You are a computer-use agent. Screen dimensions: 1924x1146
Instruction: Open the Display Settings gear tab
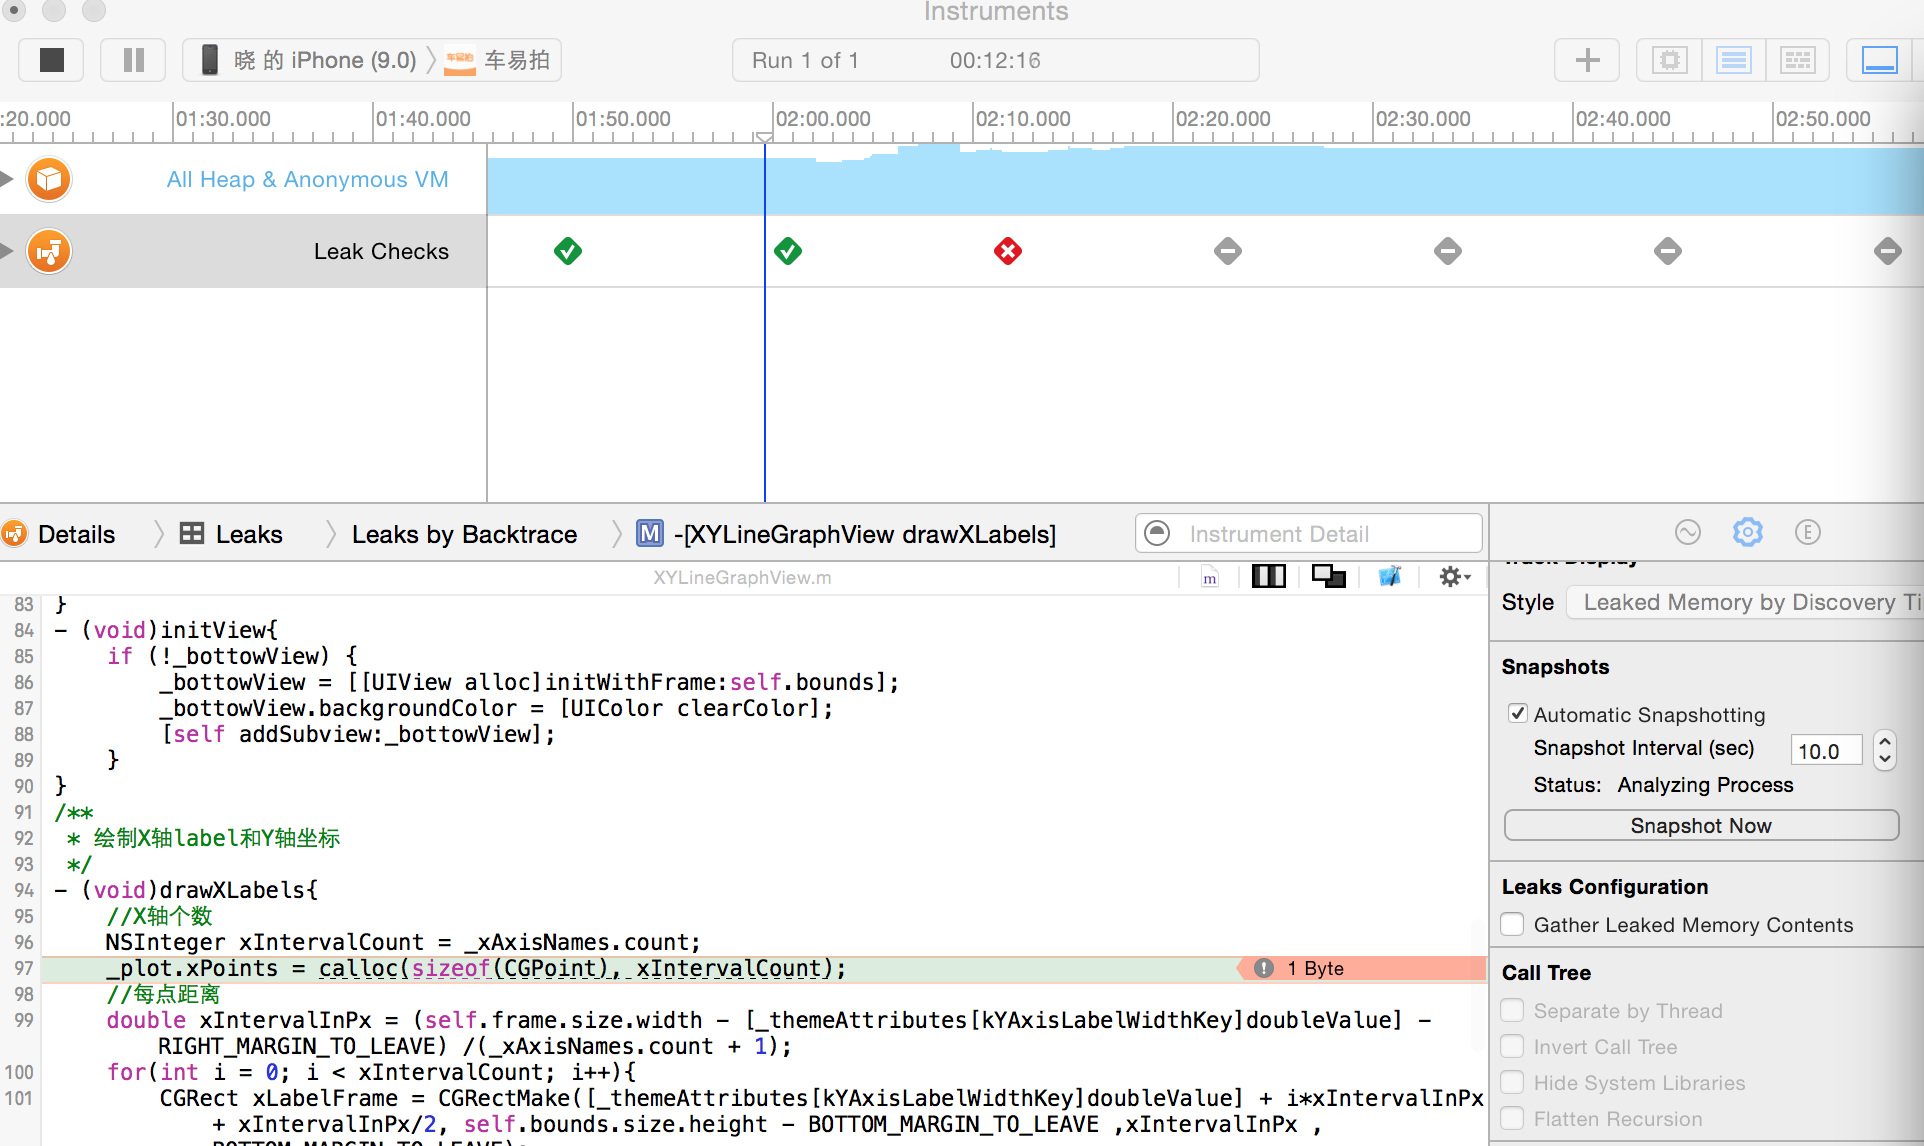coord(1748,532)
